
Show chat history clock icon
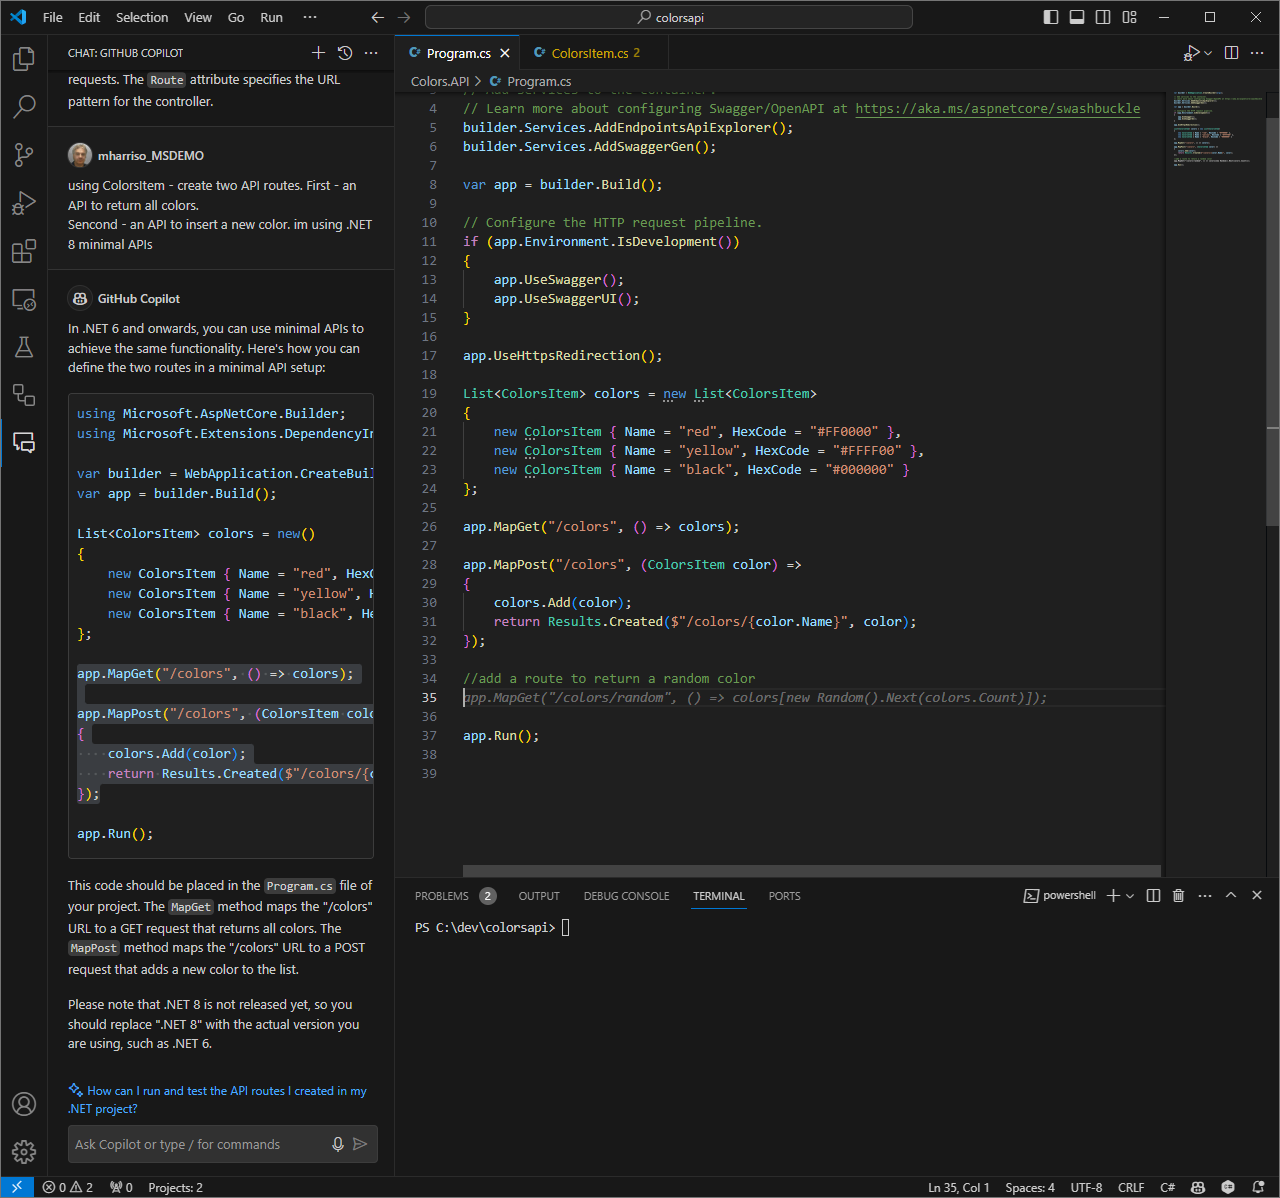click(345, 53)
